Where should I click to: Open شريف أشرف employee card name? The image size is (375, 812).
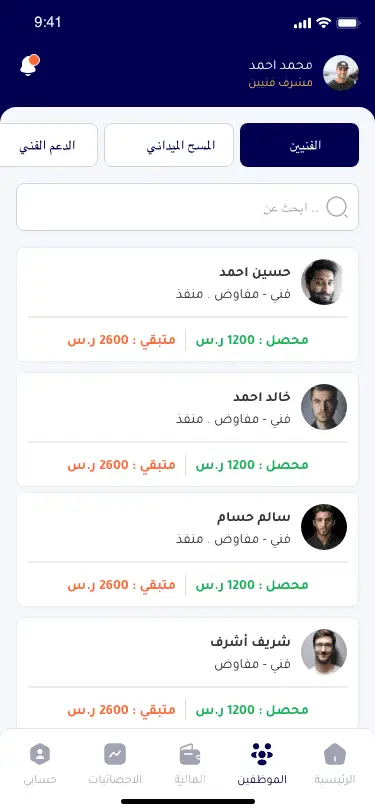pos(250,642)
